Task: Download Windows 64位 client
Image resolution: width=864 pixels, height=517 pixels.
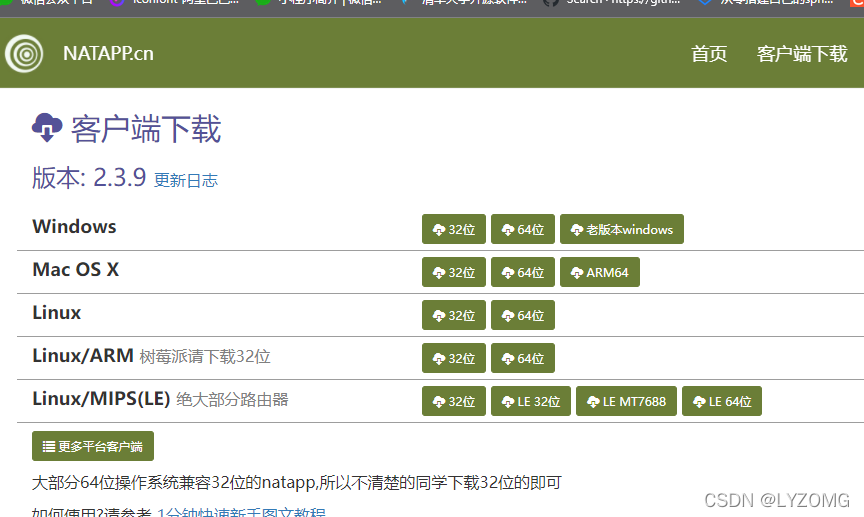Action: 522,229
